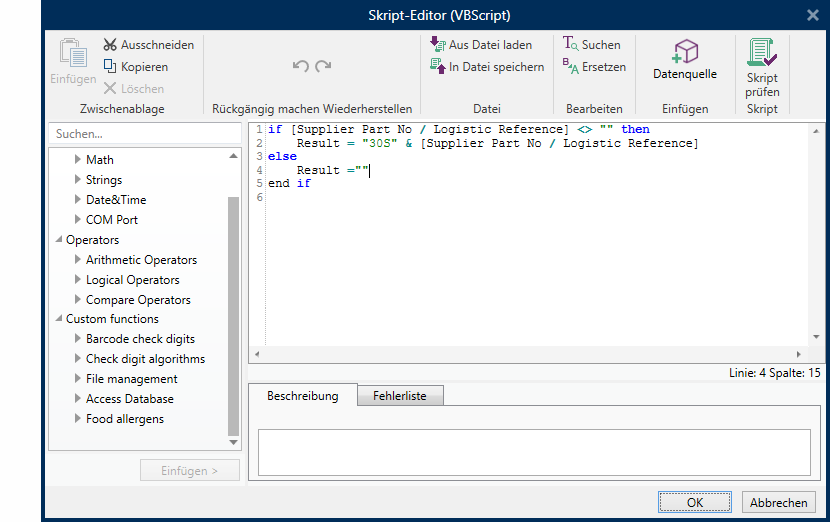Screen dimensions: 830x522
Task: Click editor horizontal scroll right arrow
Action: pos(798,354)
